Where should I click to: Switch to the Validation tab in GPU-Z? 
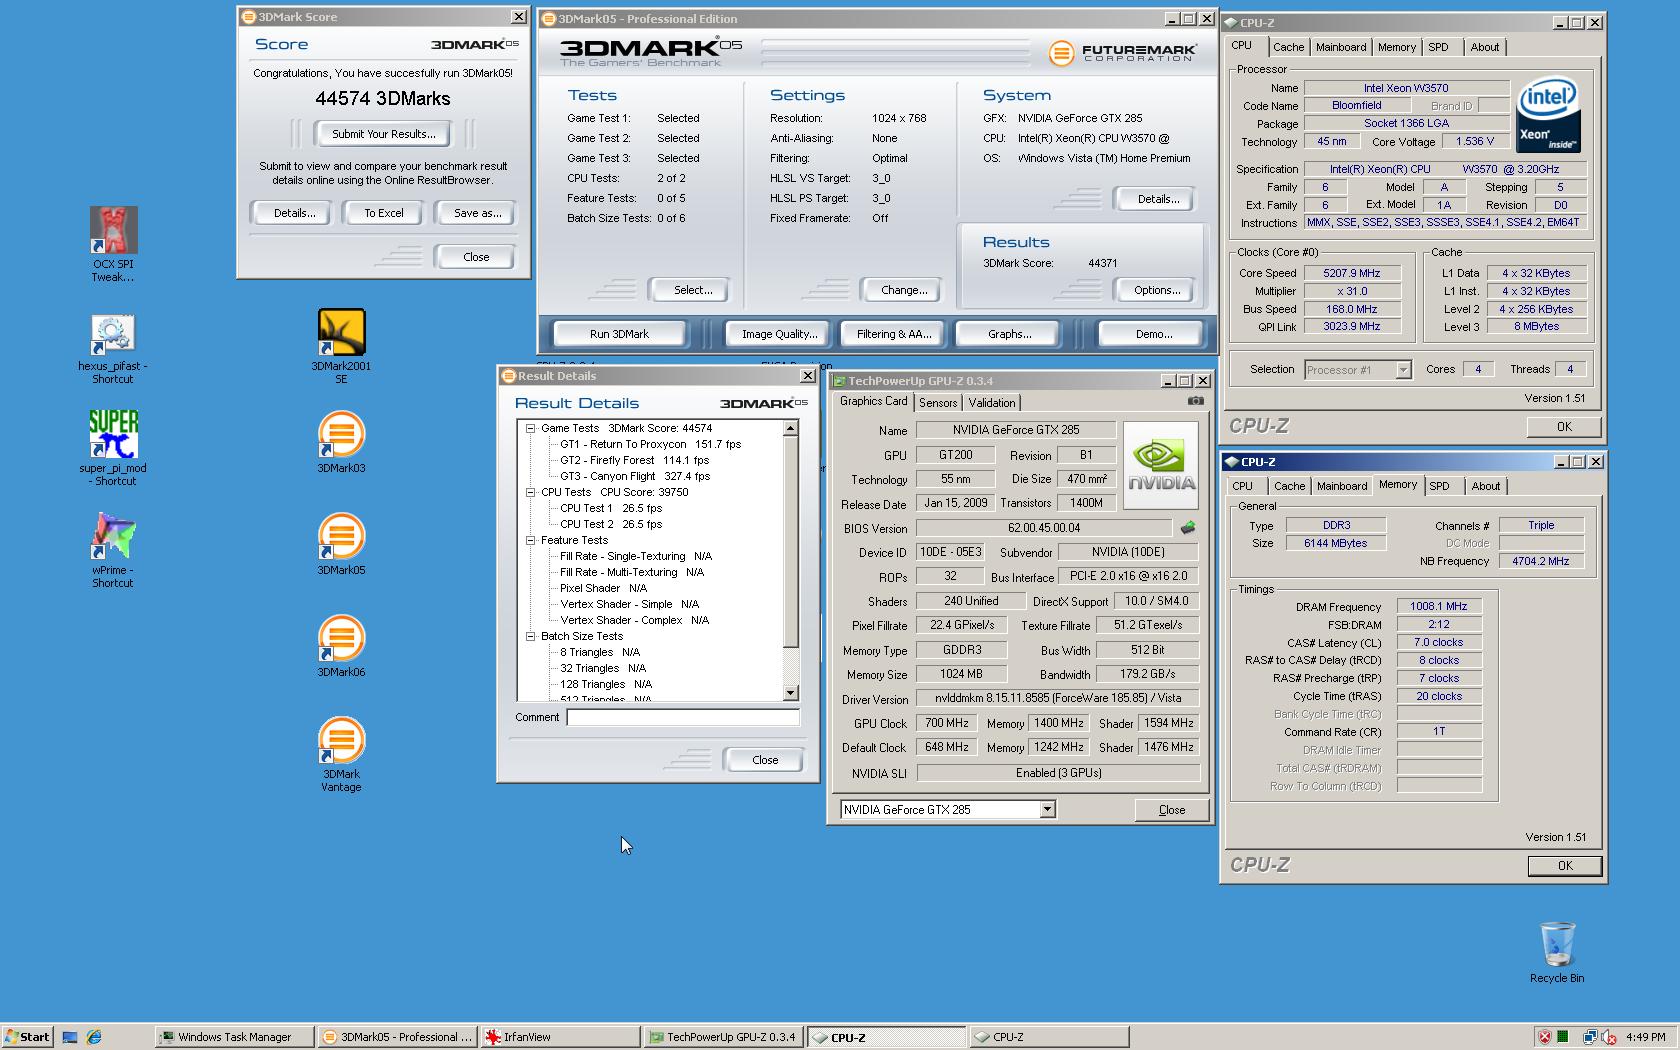click(x=992, y=403)
